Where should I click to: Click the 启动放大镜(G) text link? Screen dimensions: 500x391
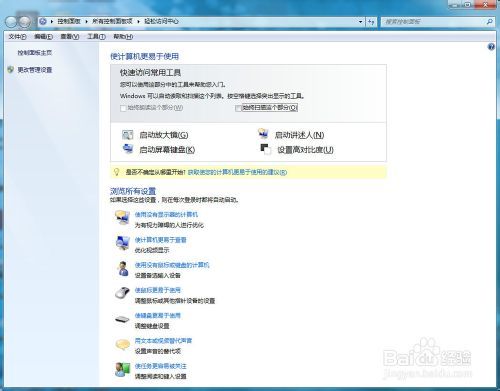coord(164,135)
